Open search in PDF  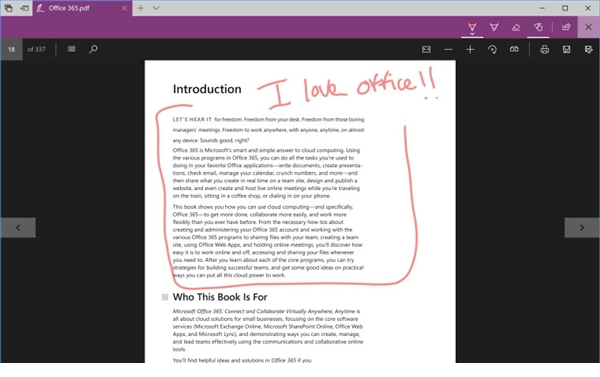point(93,49)
